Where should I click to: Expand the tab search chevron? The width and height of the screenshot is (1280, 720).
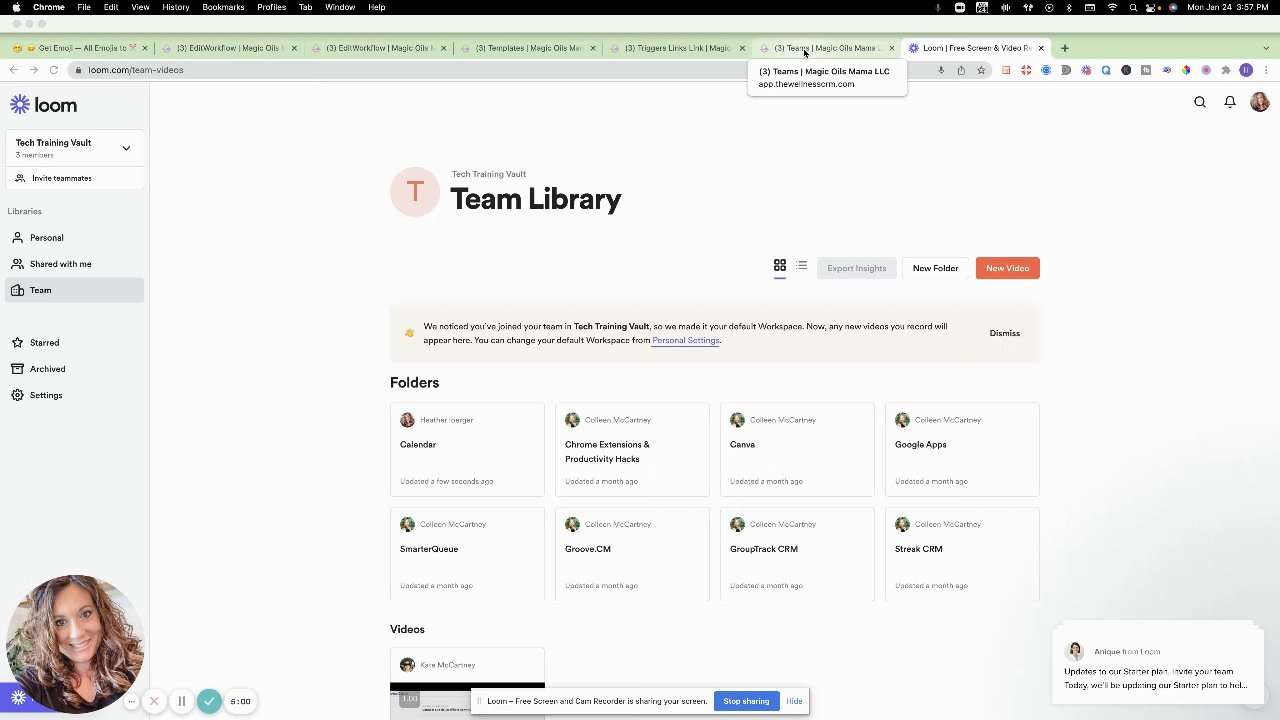[x=1266, y=48]
